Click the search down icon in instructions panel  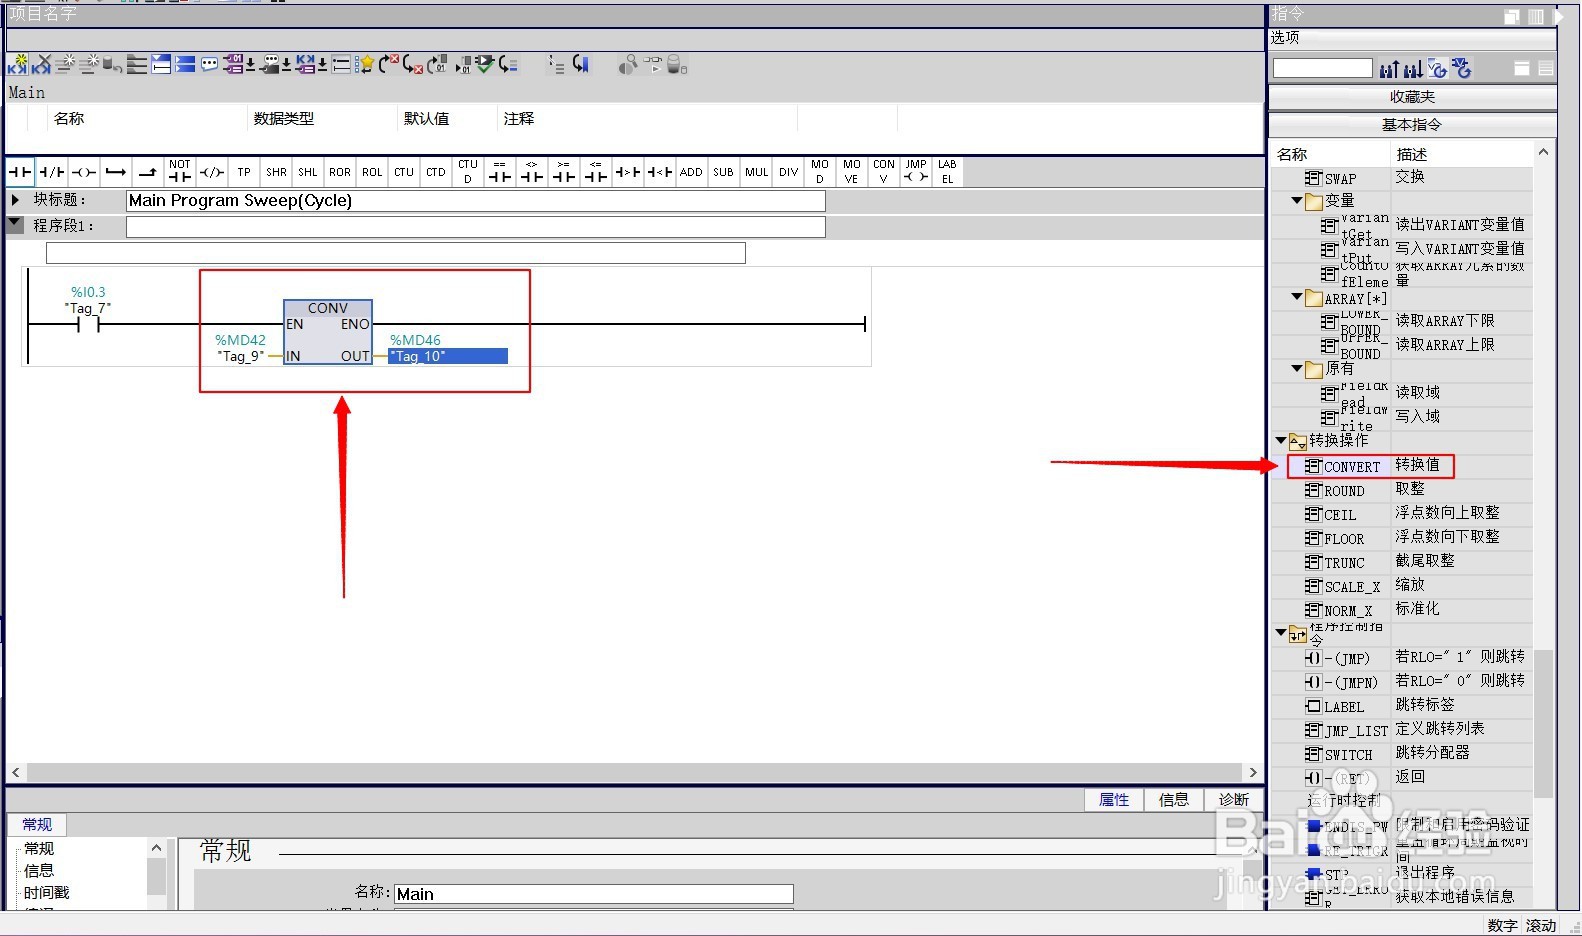click(x=1413, y=69)
